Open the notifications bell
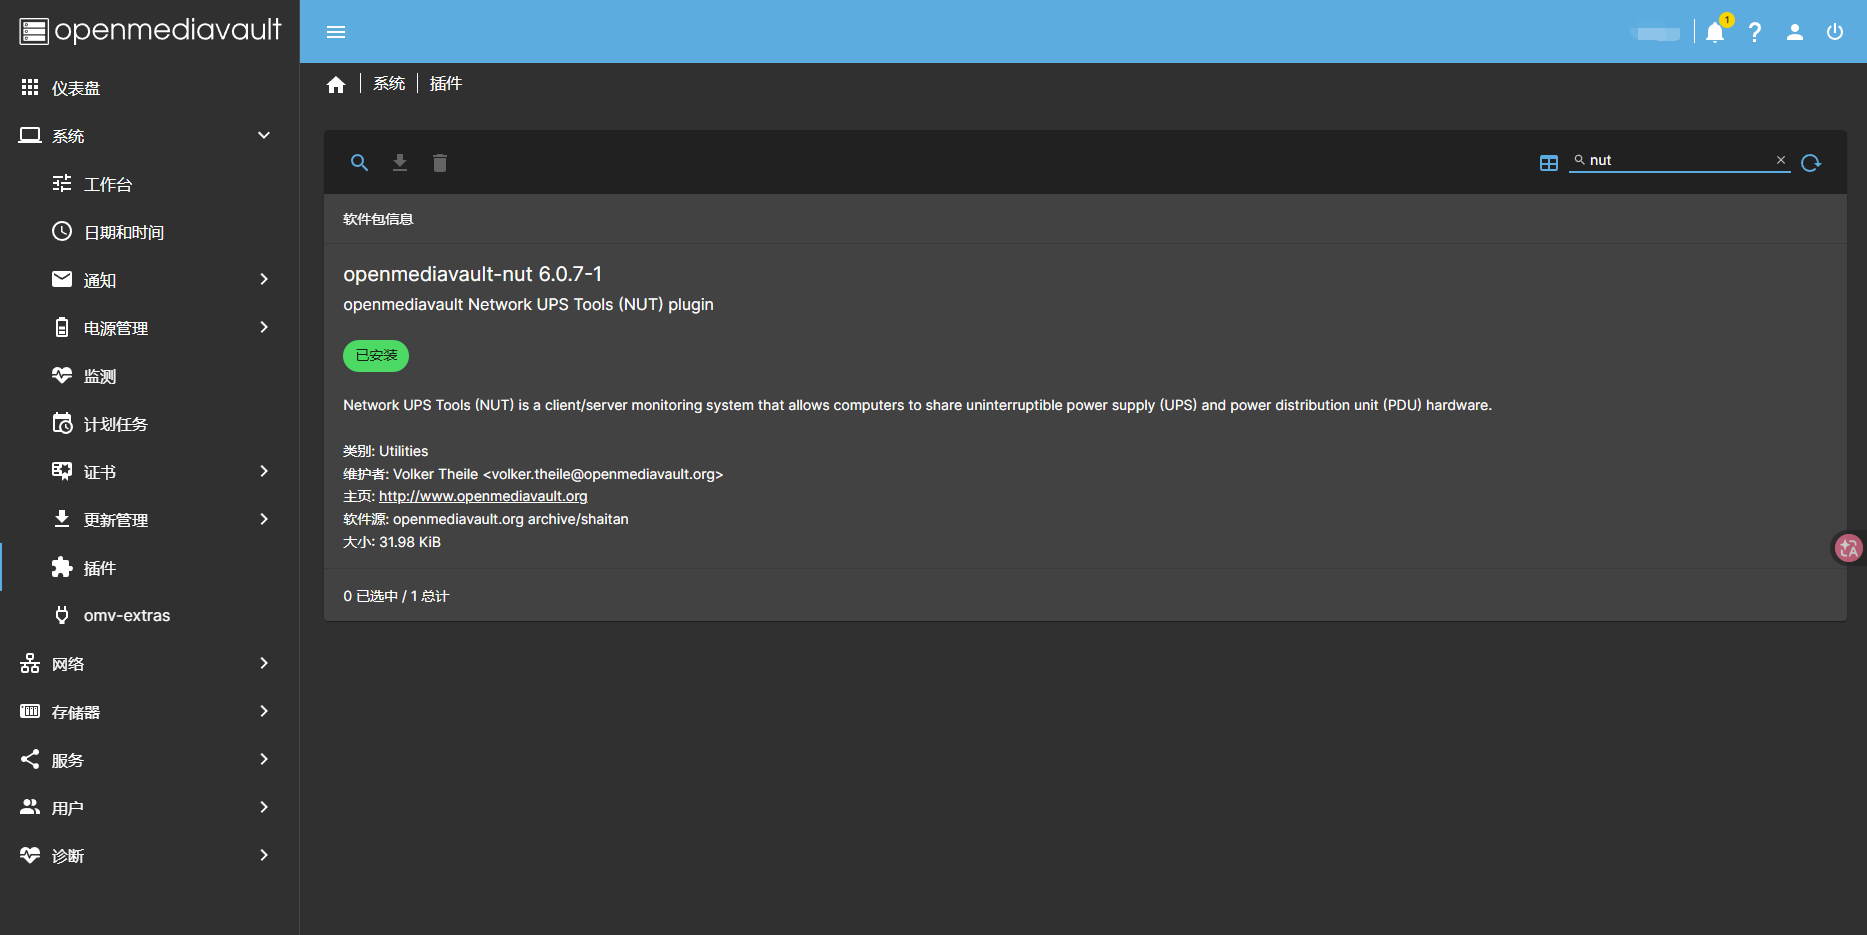 coord(1715,32)
